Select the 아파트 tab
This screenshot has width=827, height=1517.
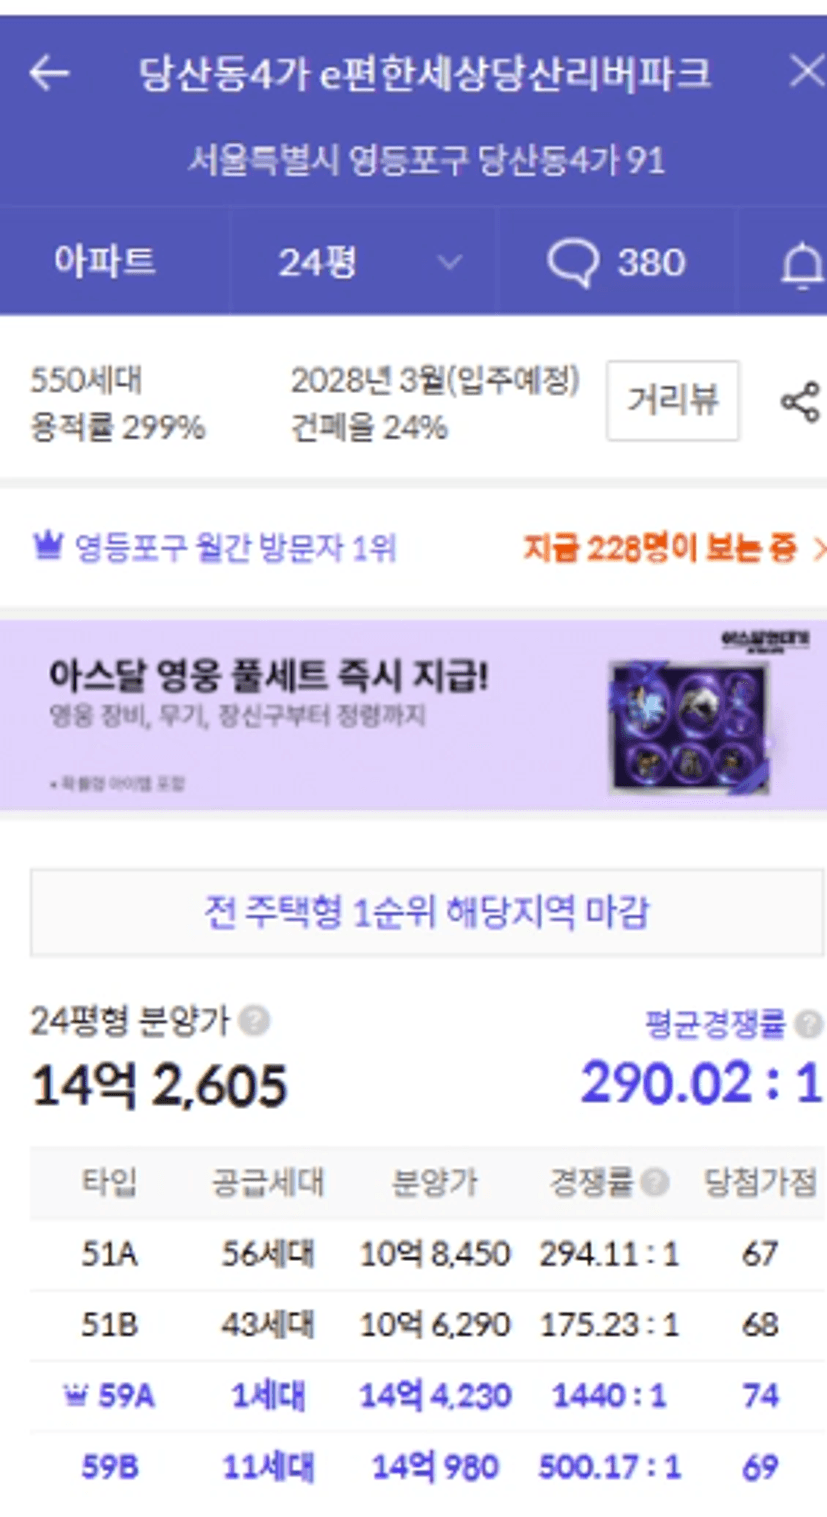click(x=105, y=262)
